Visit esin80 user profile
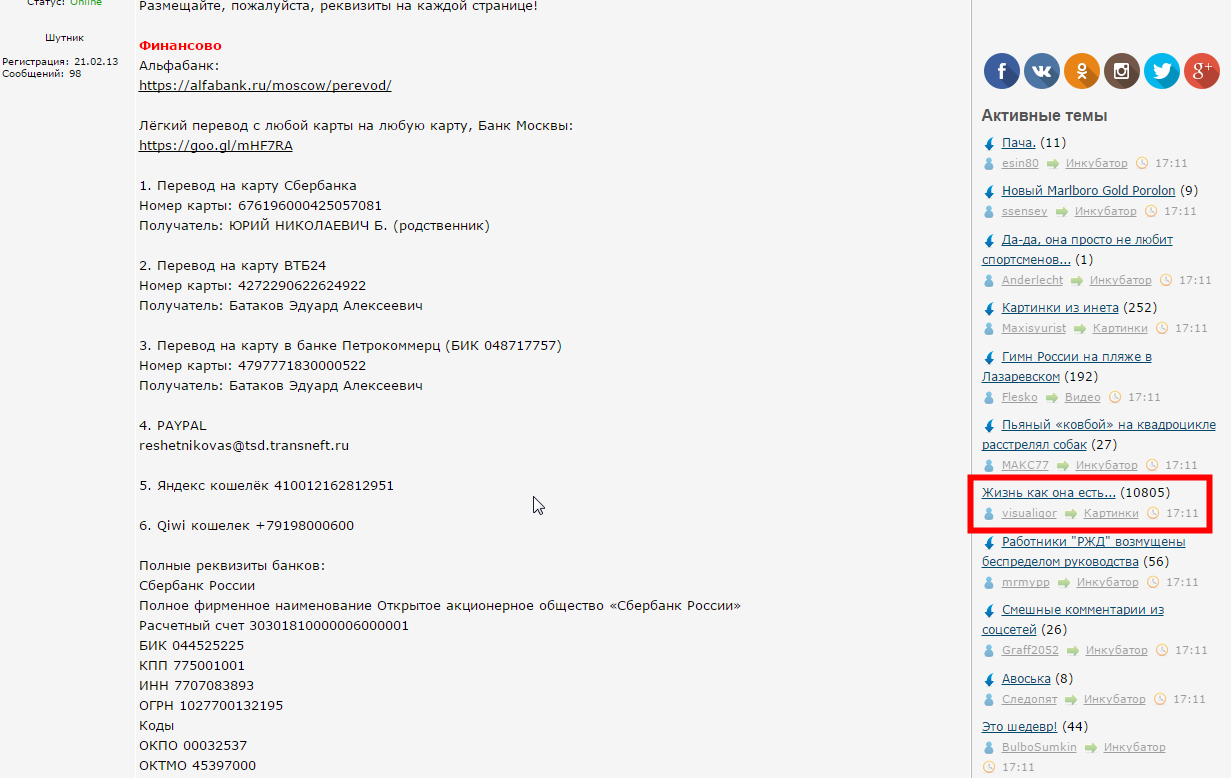 pos(1020,164)
